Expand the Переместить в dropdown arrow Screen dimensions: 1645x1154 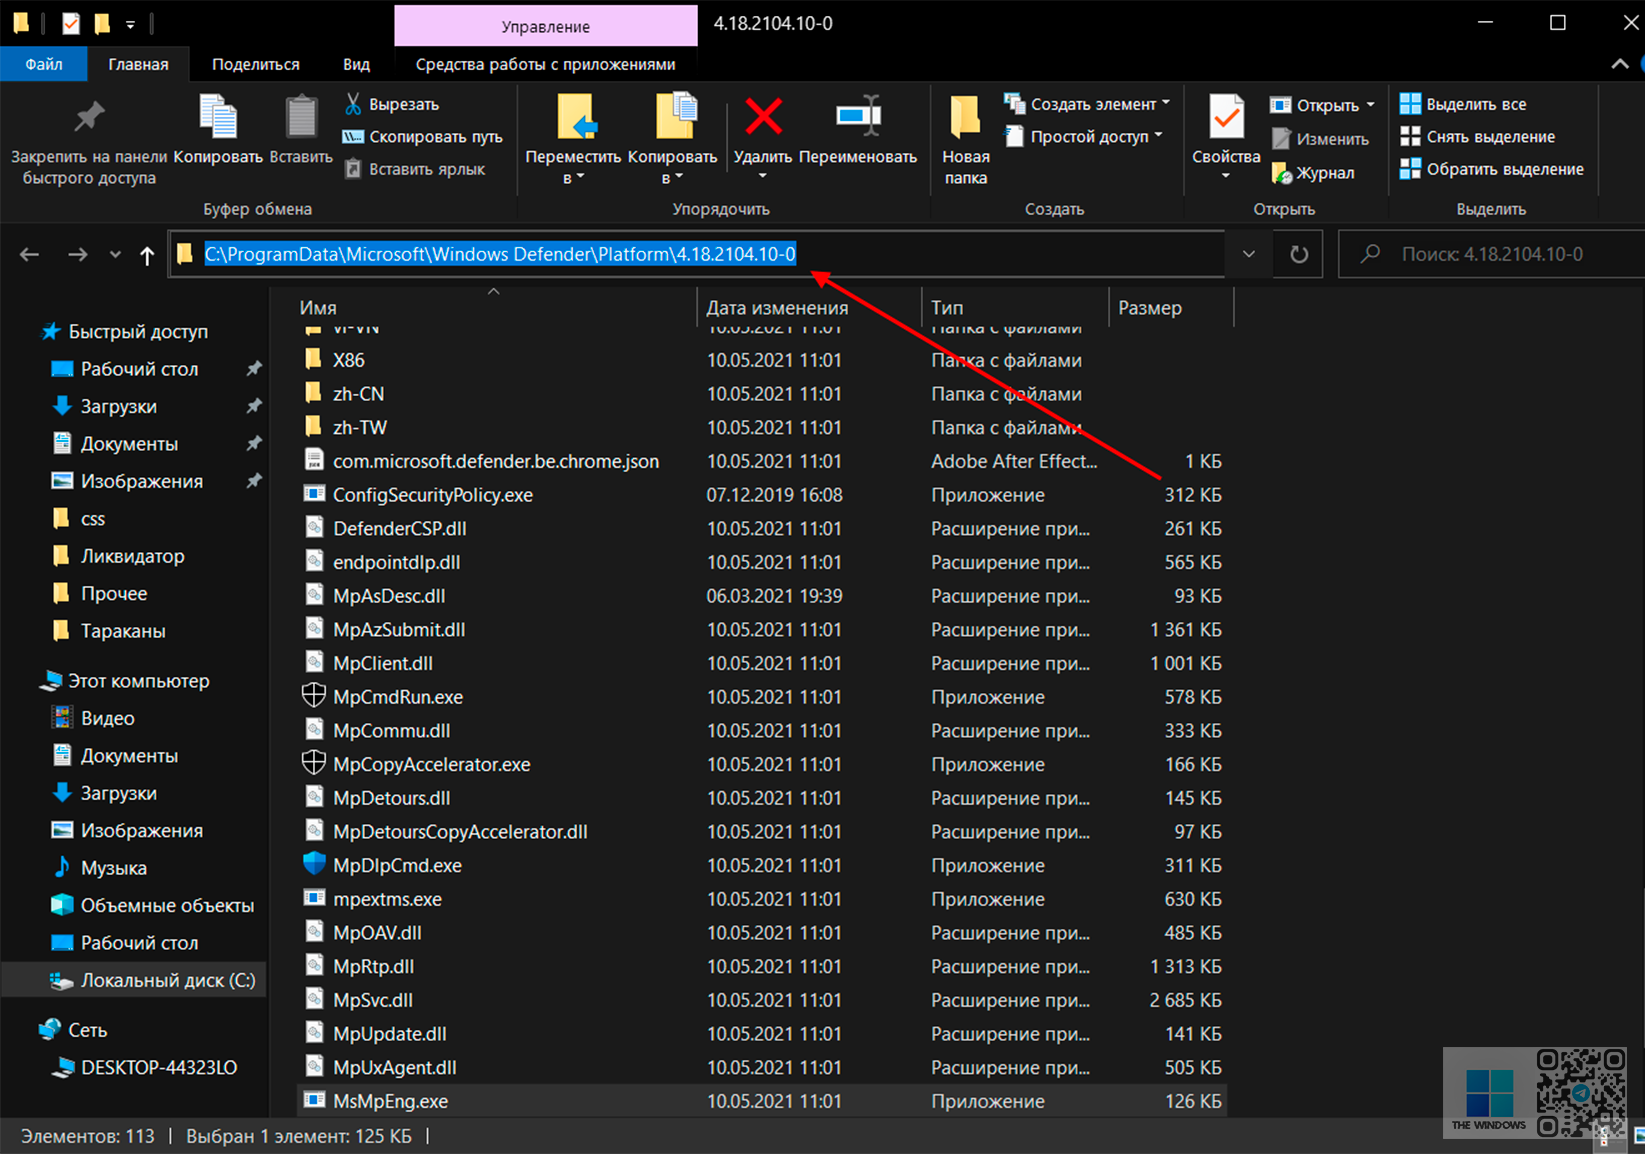580,178
